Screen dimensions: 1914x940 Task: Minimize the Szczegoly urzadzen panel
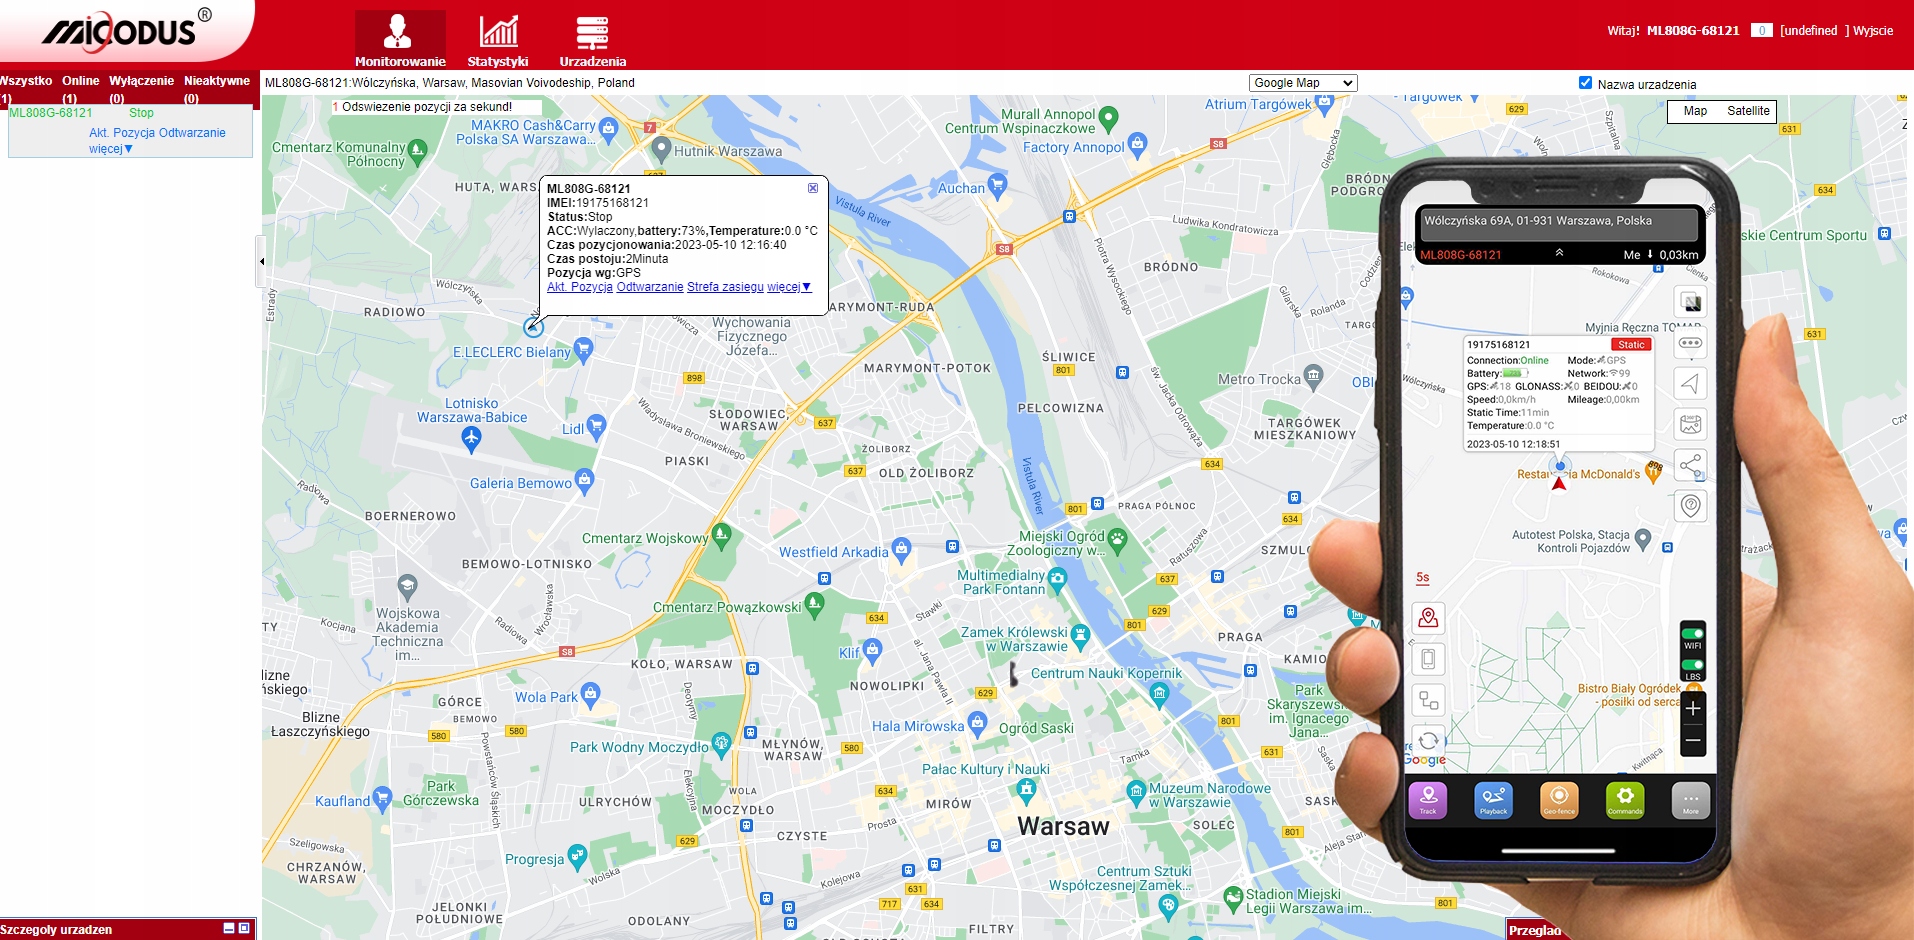pyautogui.click(x=229, y=928)
